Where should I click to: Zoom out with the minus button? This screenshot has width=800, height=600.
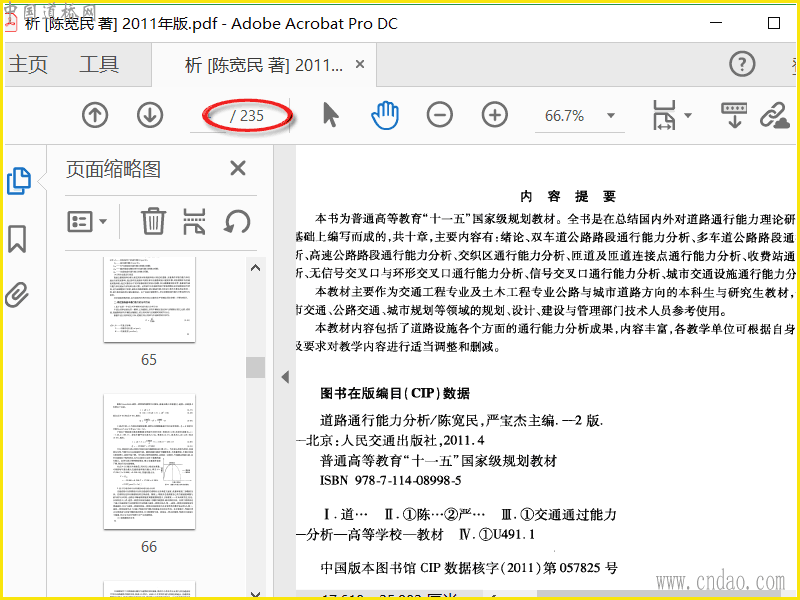pyautogui.click(x=440, y=115)
